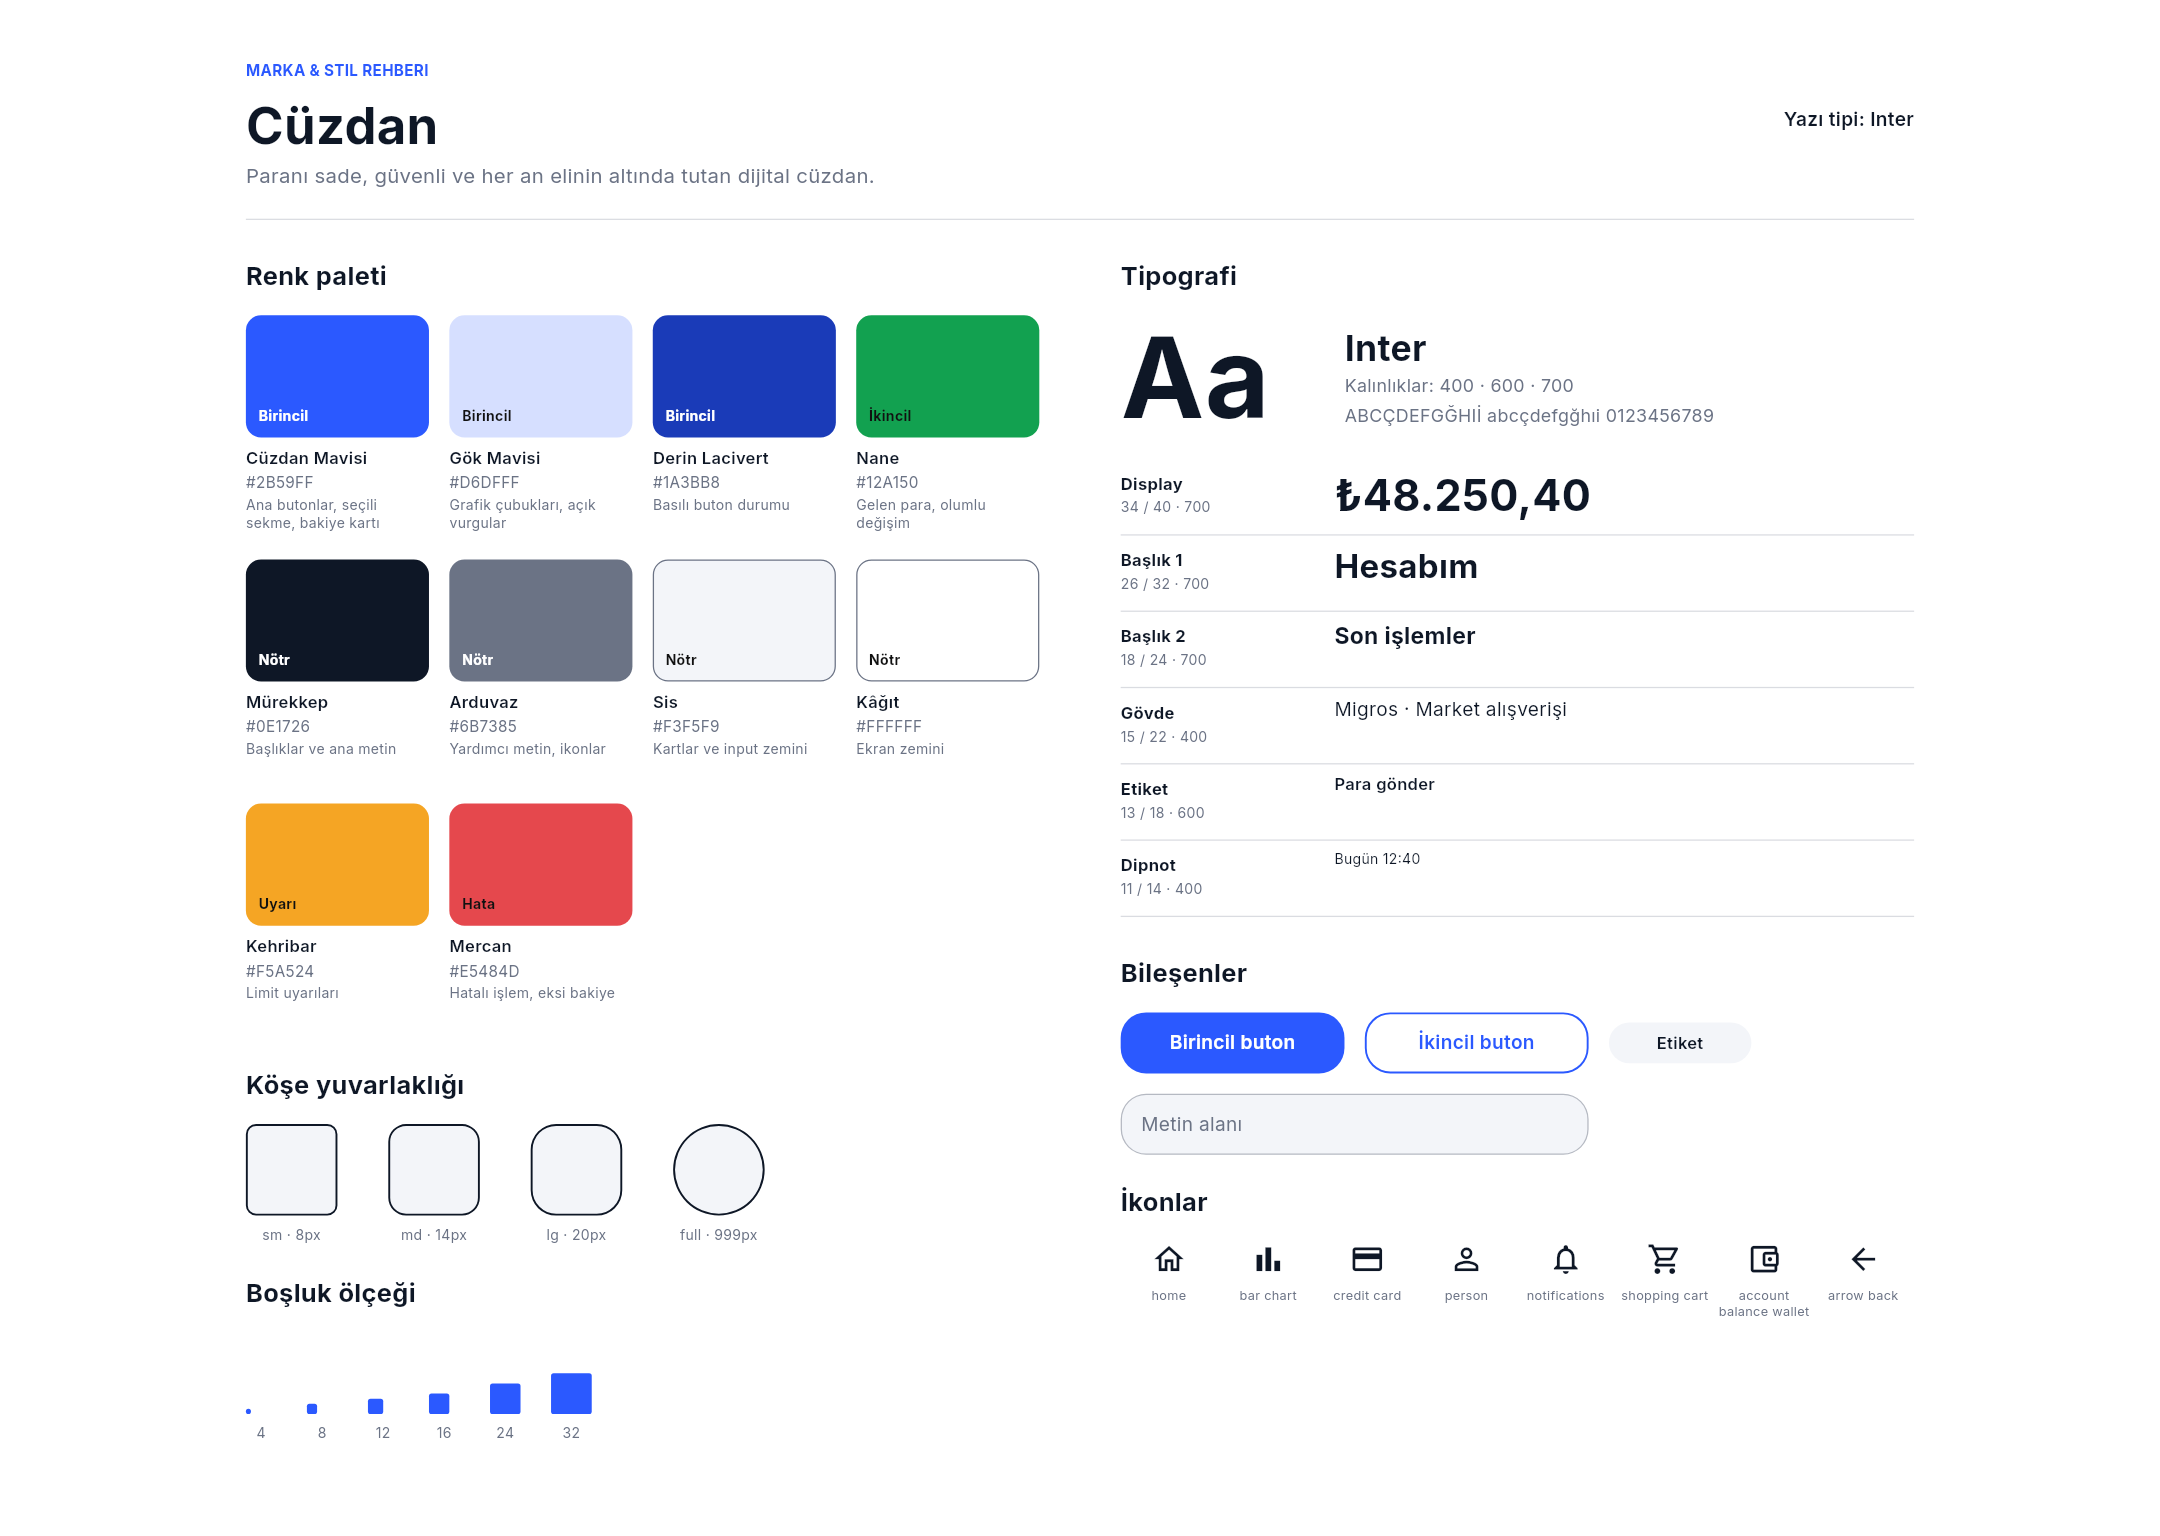Click the gray Arduvaz swatch
The width and height of the screenshot is (2160, 1536).
tap(541, 620)
